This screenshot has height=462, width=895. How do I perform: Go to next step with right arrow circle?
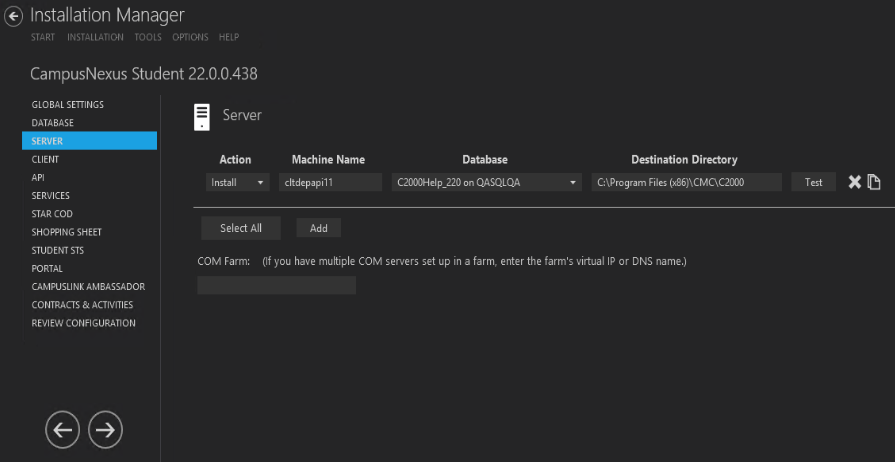click(x=106, y=429)
